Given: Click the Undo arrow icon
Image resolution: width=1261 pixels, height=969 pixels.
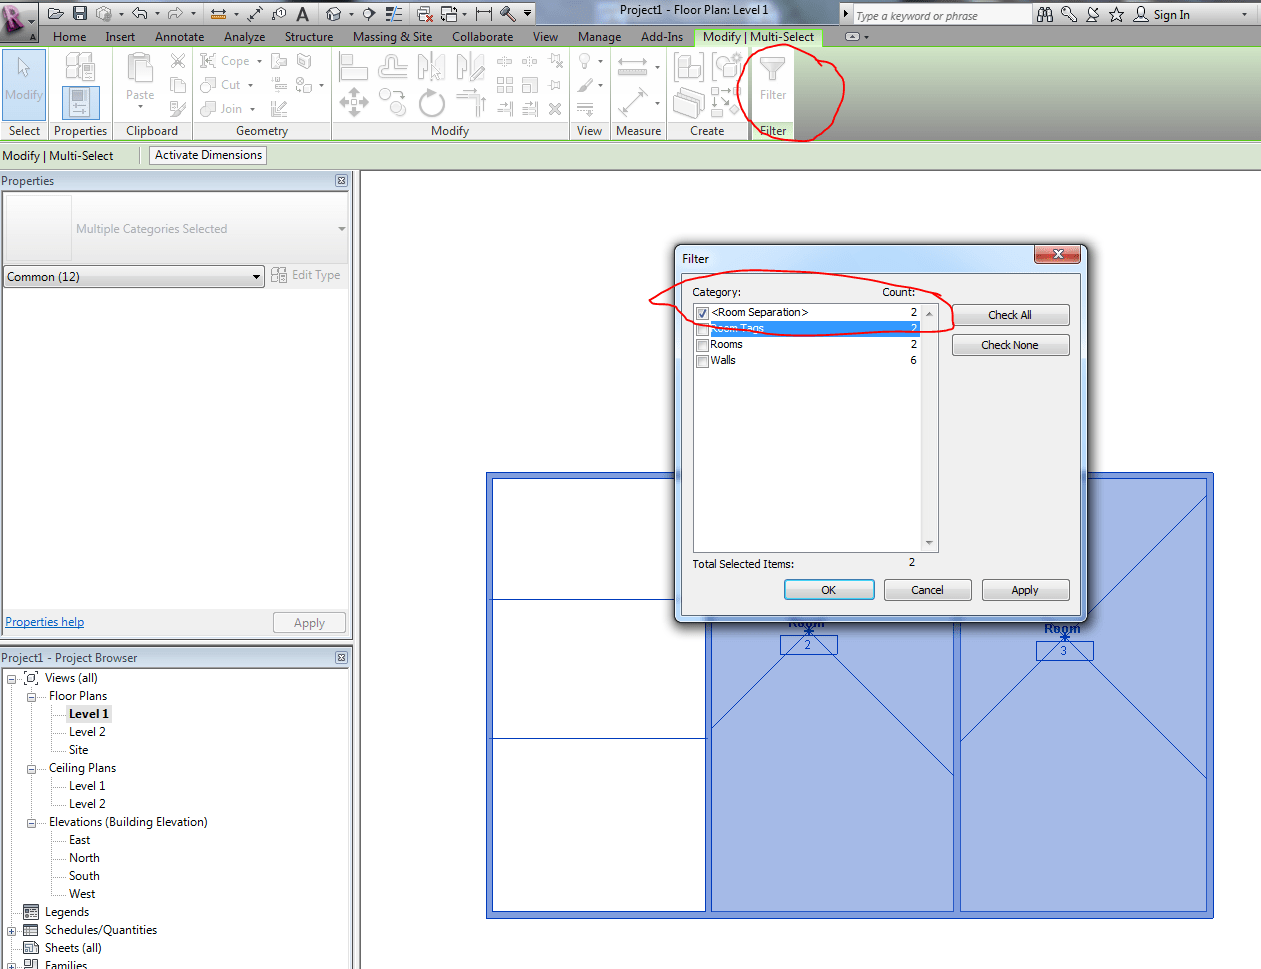Looking at the screenshot, I should pyautogui.click(x=140, y=14).
